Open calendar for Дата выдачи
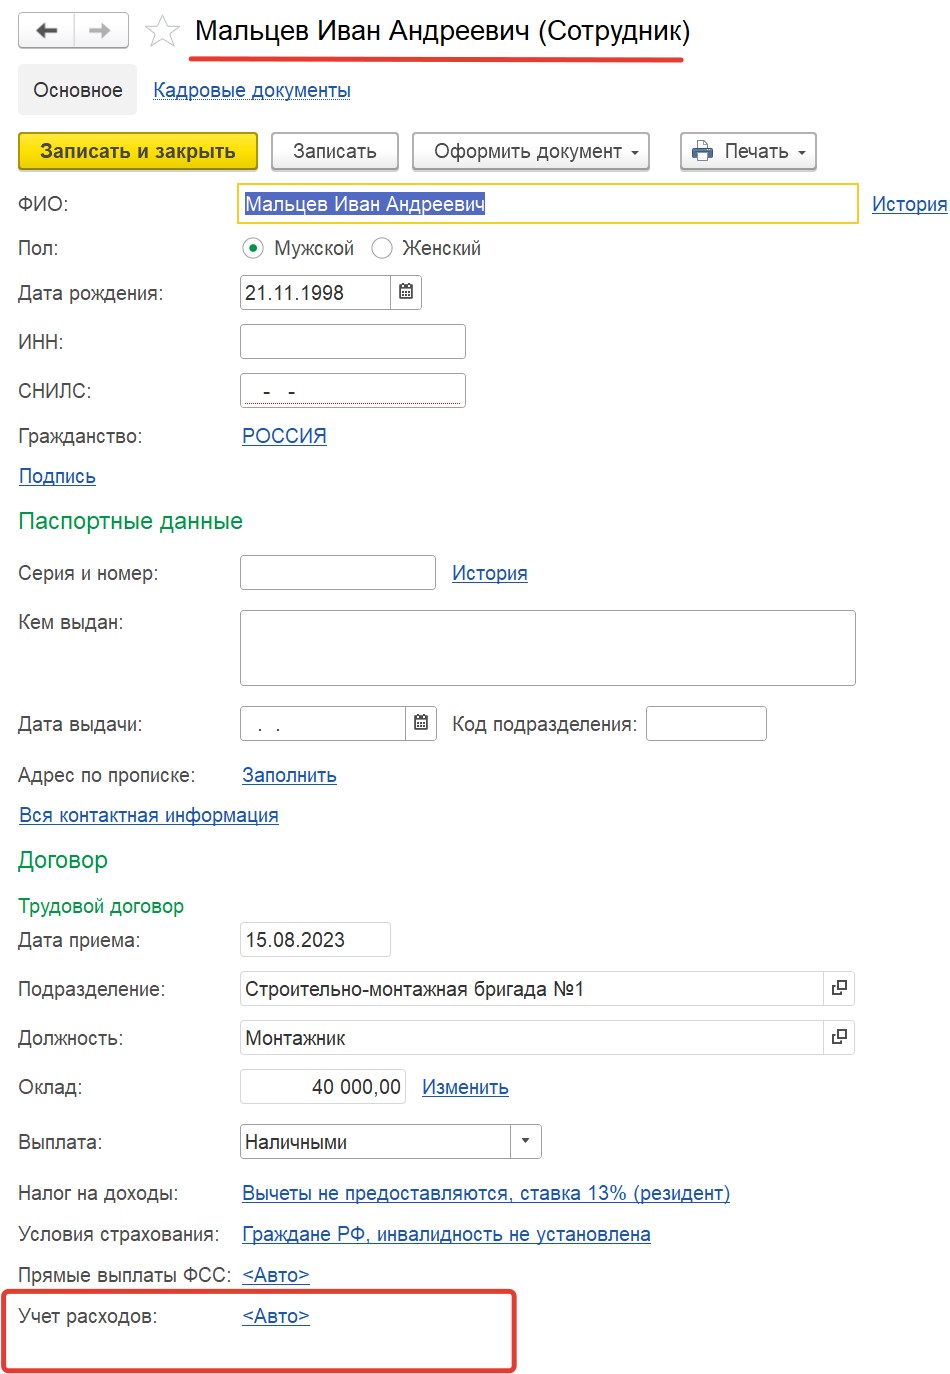950x1374 pixels. [x=421, y=723]
